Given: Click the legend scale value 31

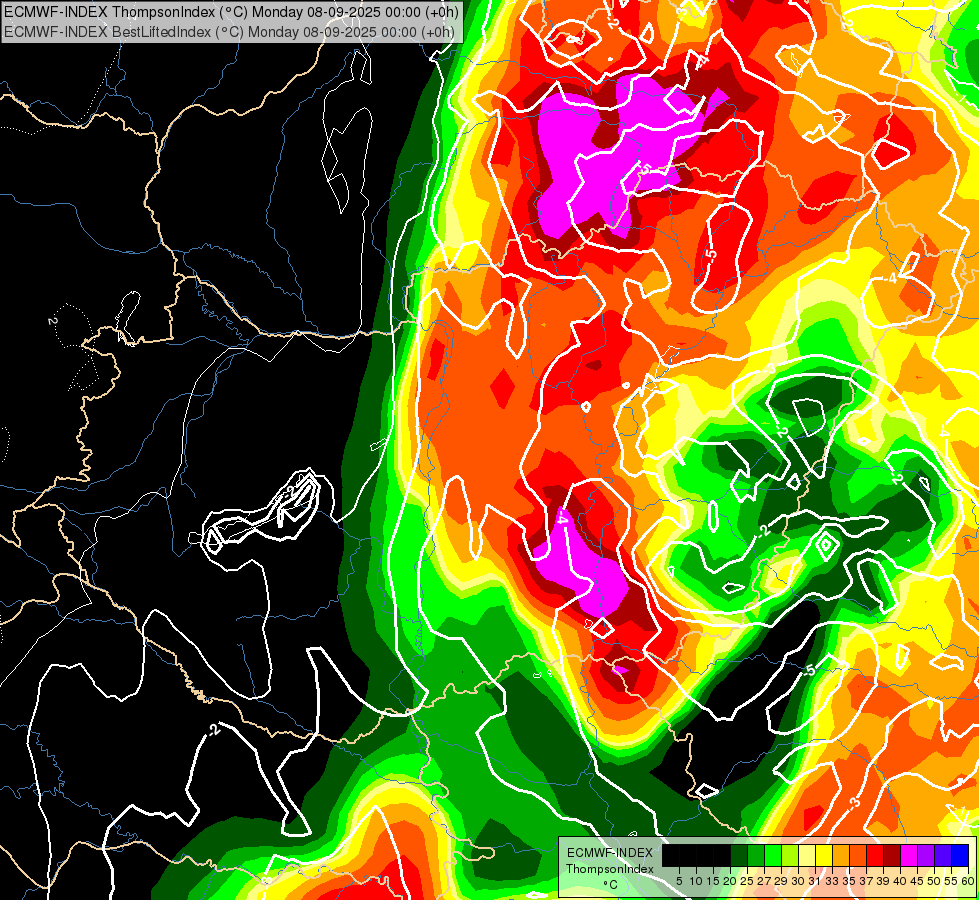Looking at the screenshot, I should pyautogui.click(x=815, y=881).
